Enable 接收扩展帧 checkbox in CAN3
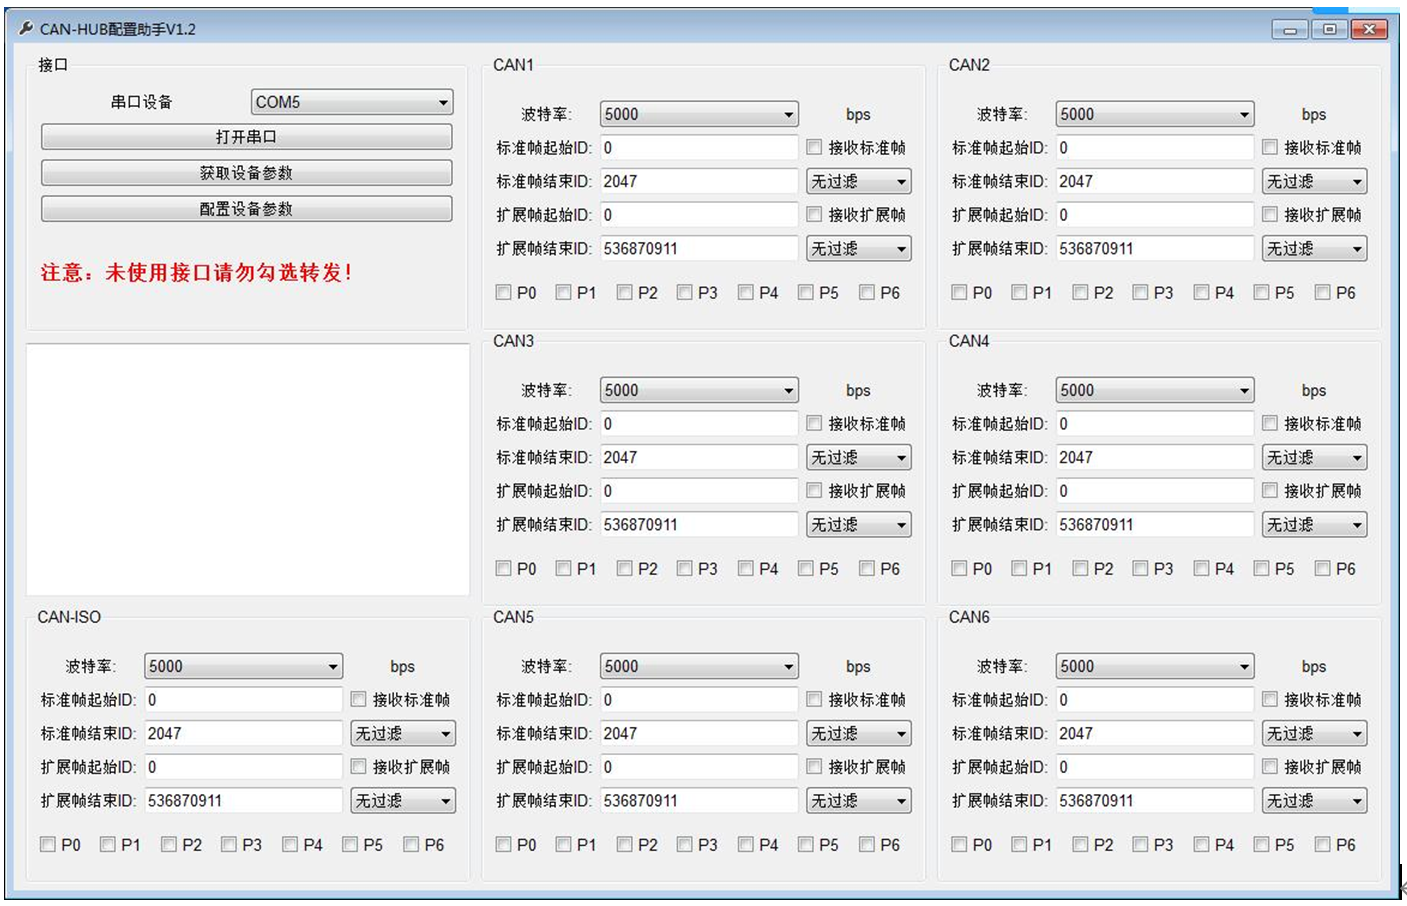The height and width of the screenshot is (906, 1407). pyautogui.click(x=814, y=490)
